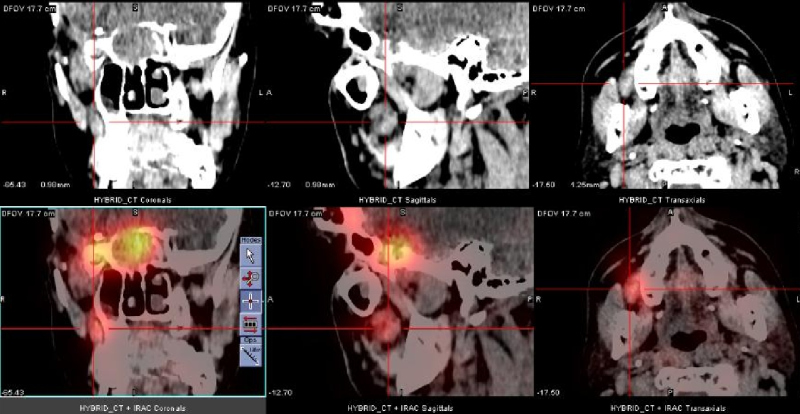800x414 pixels.
Task: Click the HYBRID_CT + IRAC Sagittals caption label
Action: click(400, 407)
